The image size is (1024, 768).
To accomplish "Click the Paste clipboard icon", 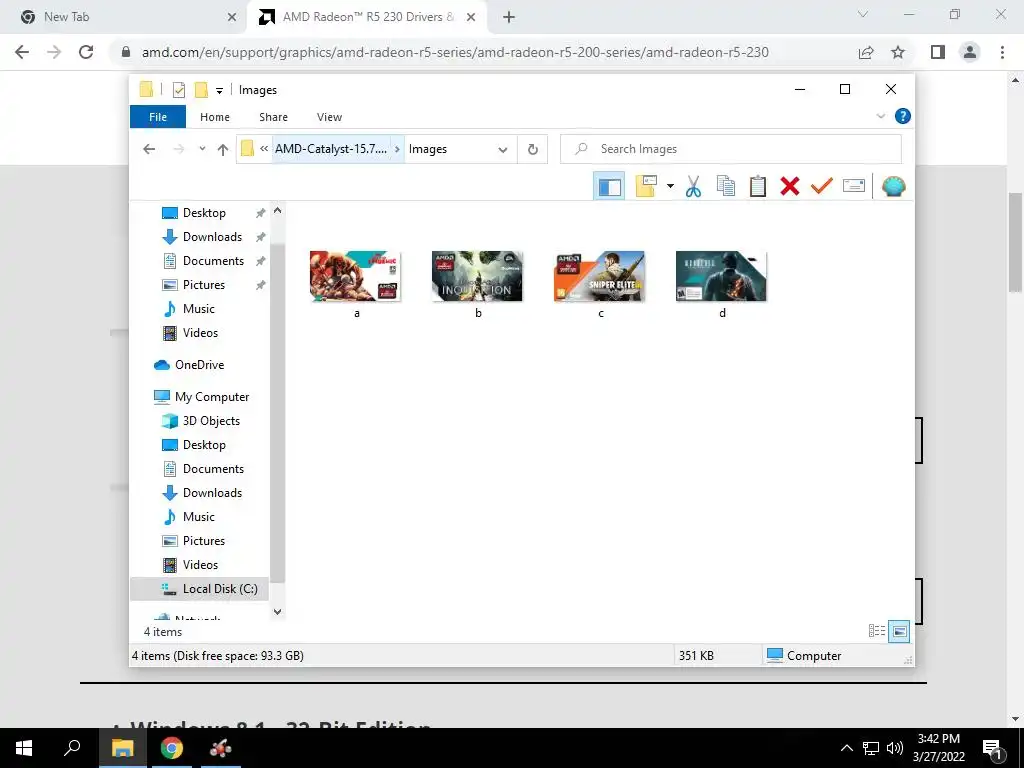I will pos(758,187).
